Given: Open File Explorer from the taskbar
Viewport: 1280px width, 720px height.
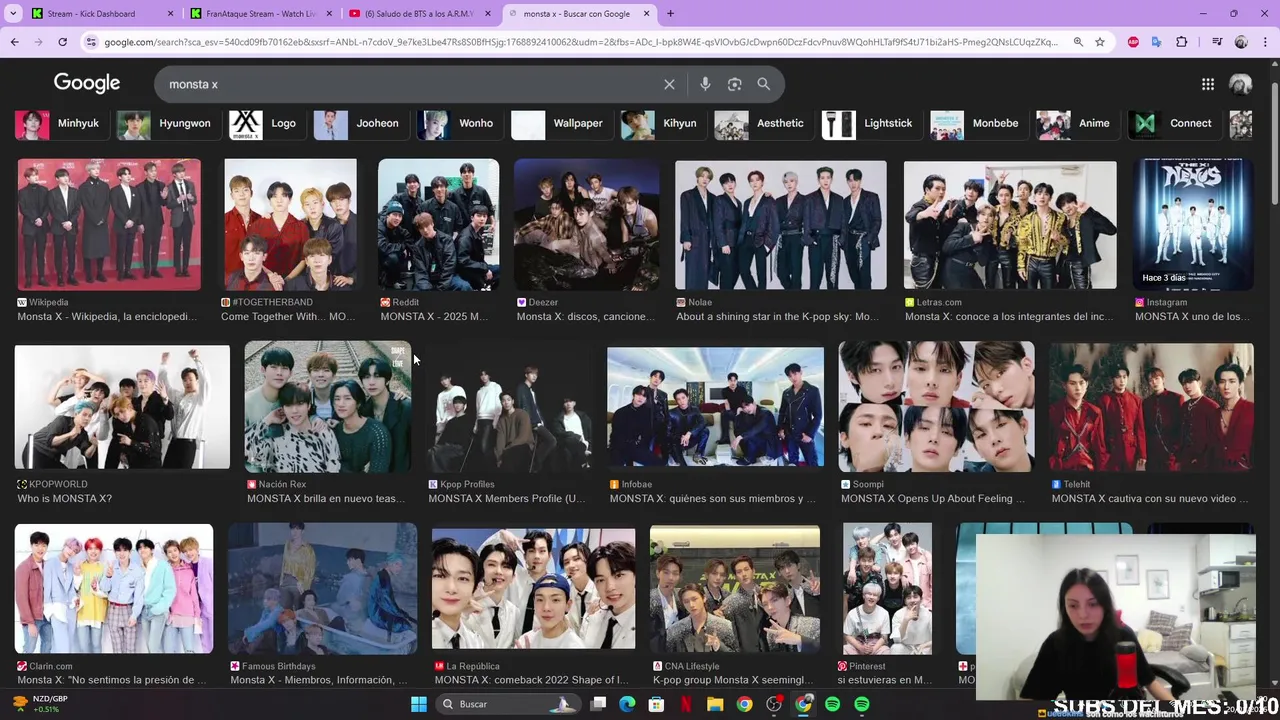Looking at the screenshot, I should click(x=715, y=704).
